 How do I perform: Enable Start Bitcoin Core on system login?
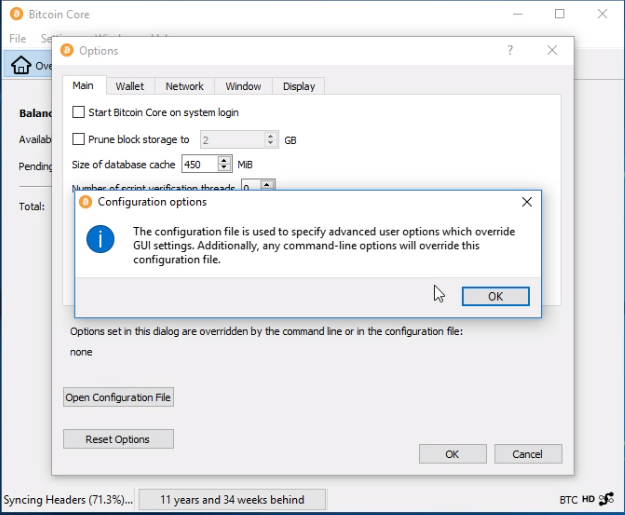(79, 112)
